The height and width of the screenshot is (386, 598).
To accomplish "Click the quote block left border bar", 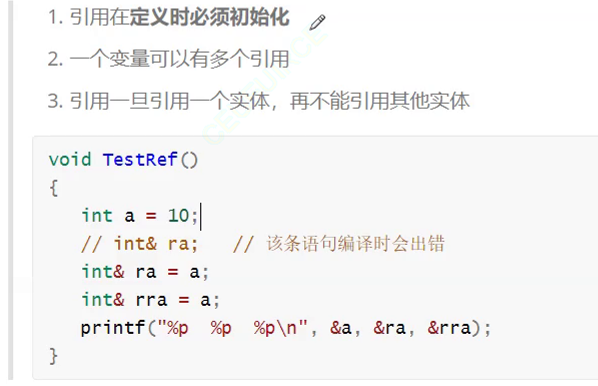I will coord(11,191).
